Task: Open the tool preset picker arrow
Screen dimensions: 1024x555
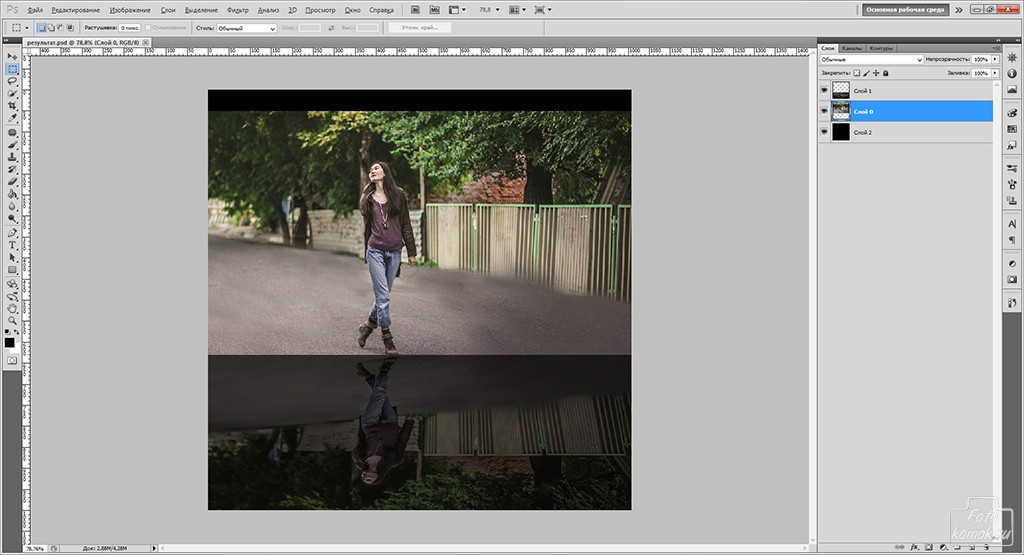Action: (x=27, y=28)
